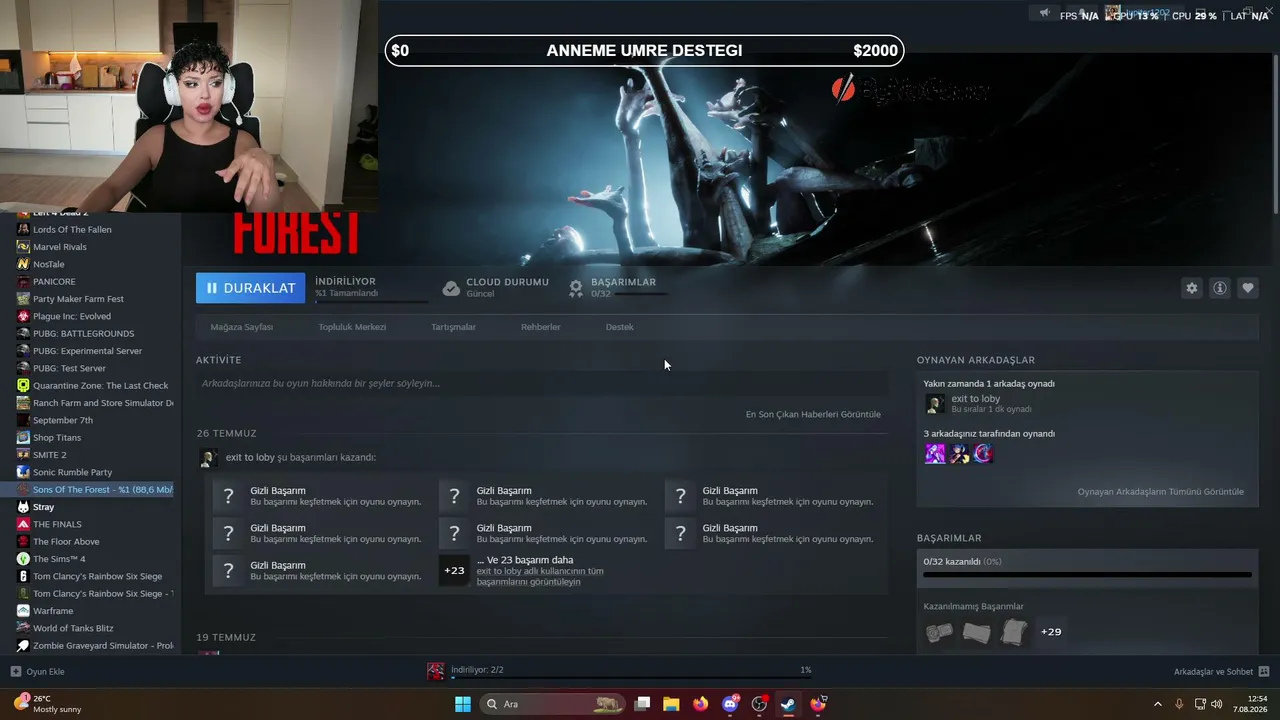The height and width of the screenshot is (720, 1280).
Task: Click the plus icon beside Oyun Ekle
Action: (15, 672)
